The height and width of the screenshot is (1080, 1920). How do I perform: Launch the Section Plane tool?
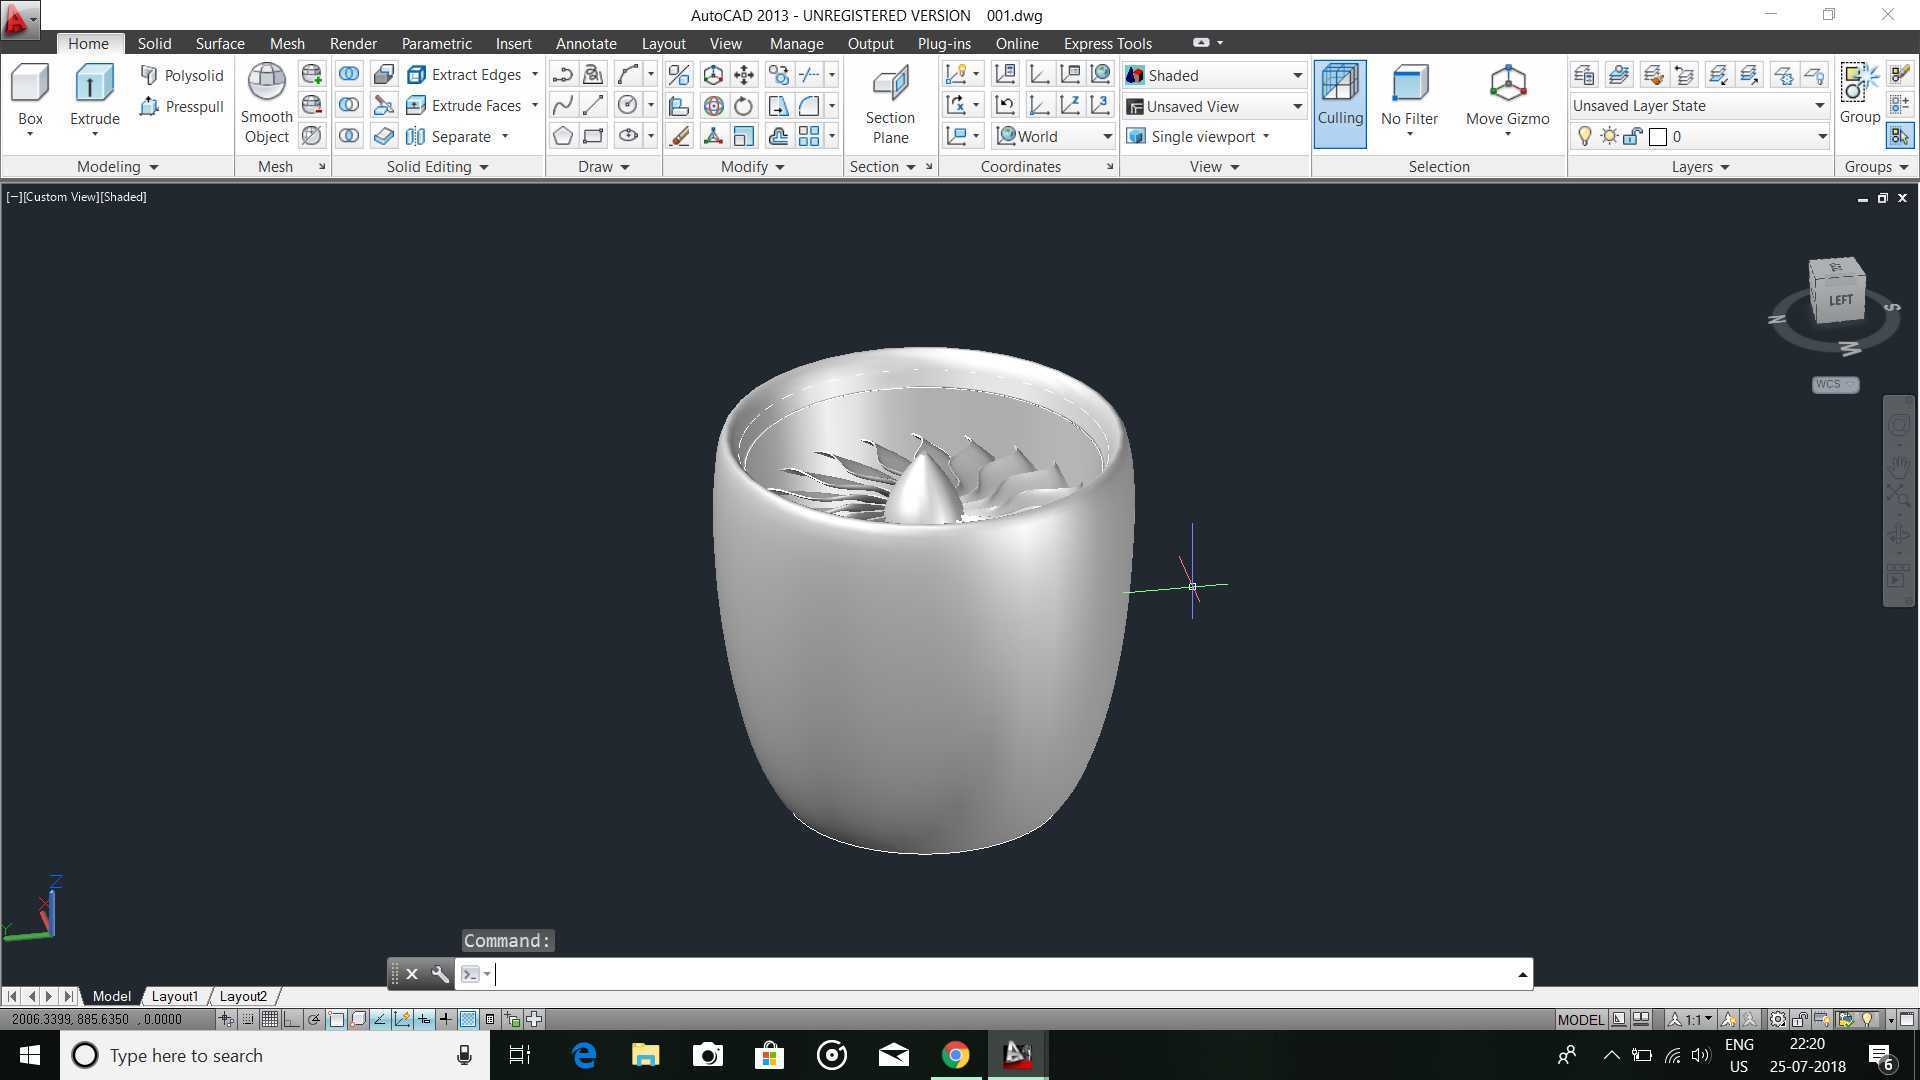pyautogui.click(x=890, y=104)
